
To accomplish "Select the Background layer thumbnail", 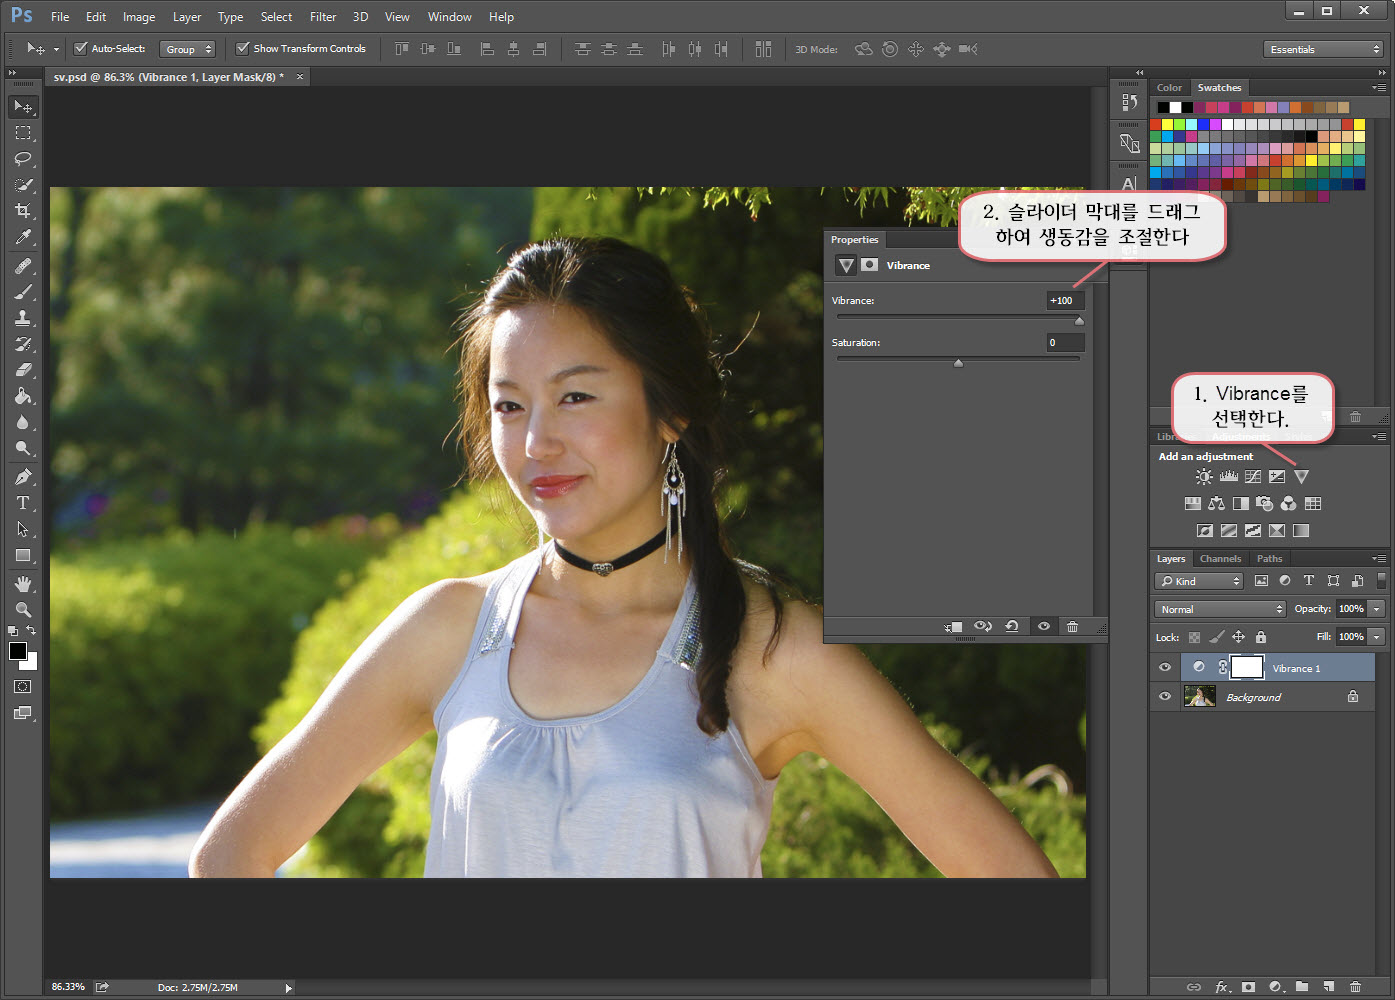I will coord(1199,696).
